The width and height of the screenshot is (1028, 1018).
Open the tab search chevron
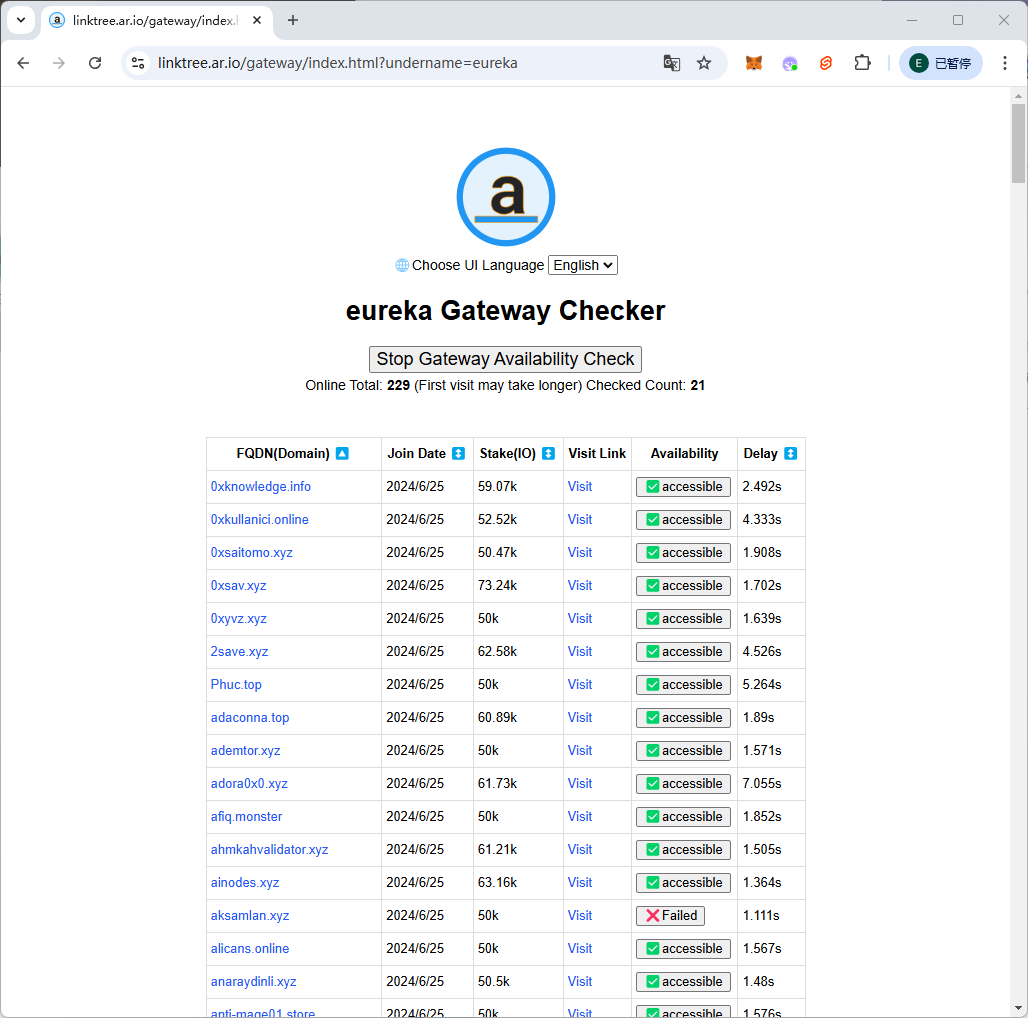click(21, 20)
